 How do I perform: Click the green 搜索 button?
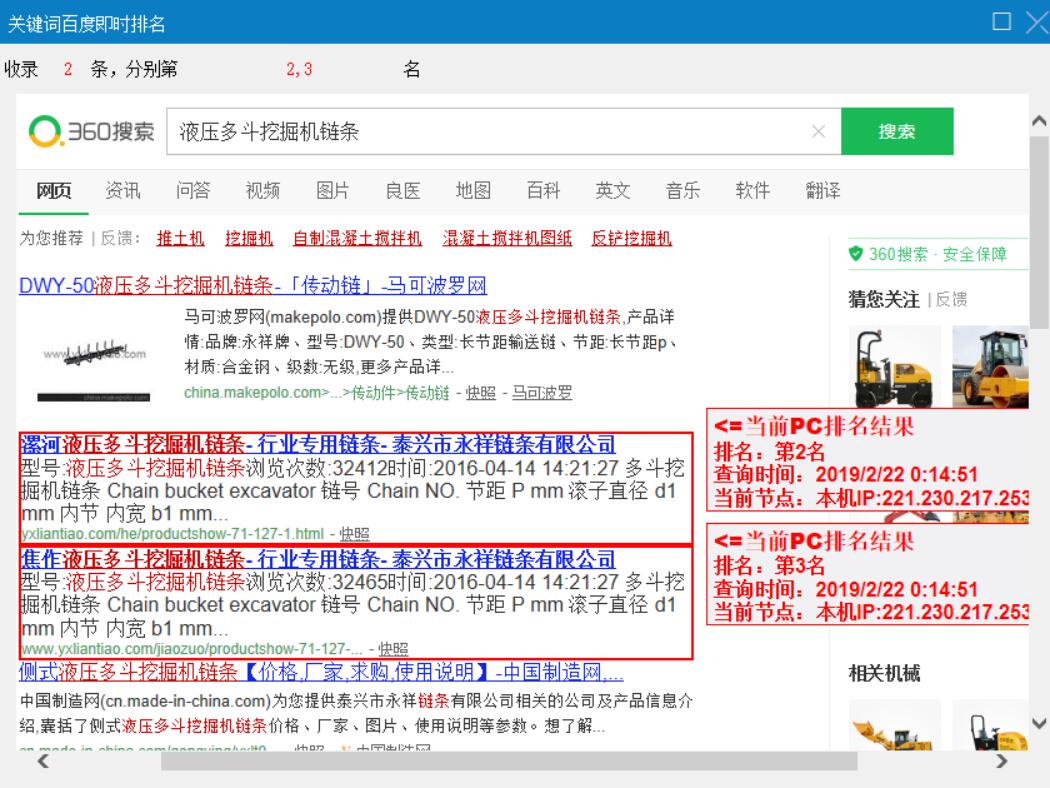click(x=897, y=131)
